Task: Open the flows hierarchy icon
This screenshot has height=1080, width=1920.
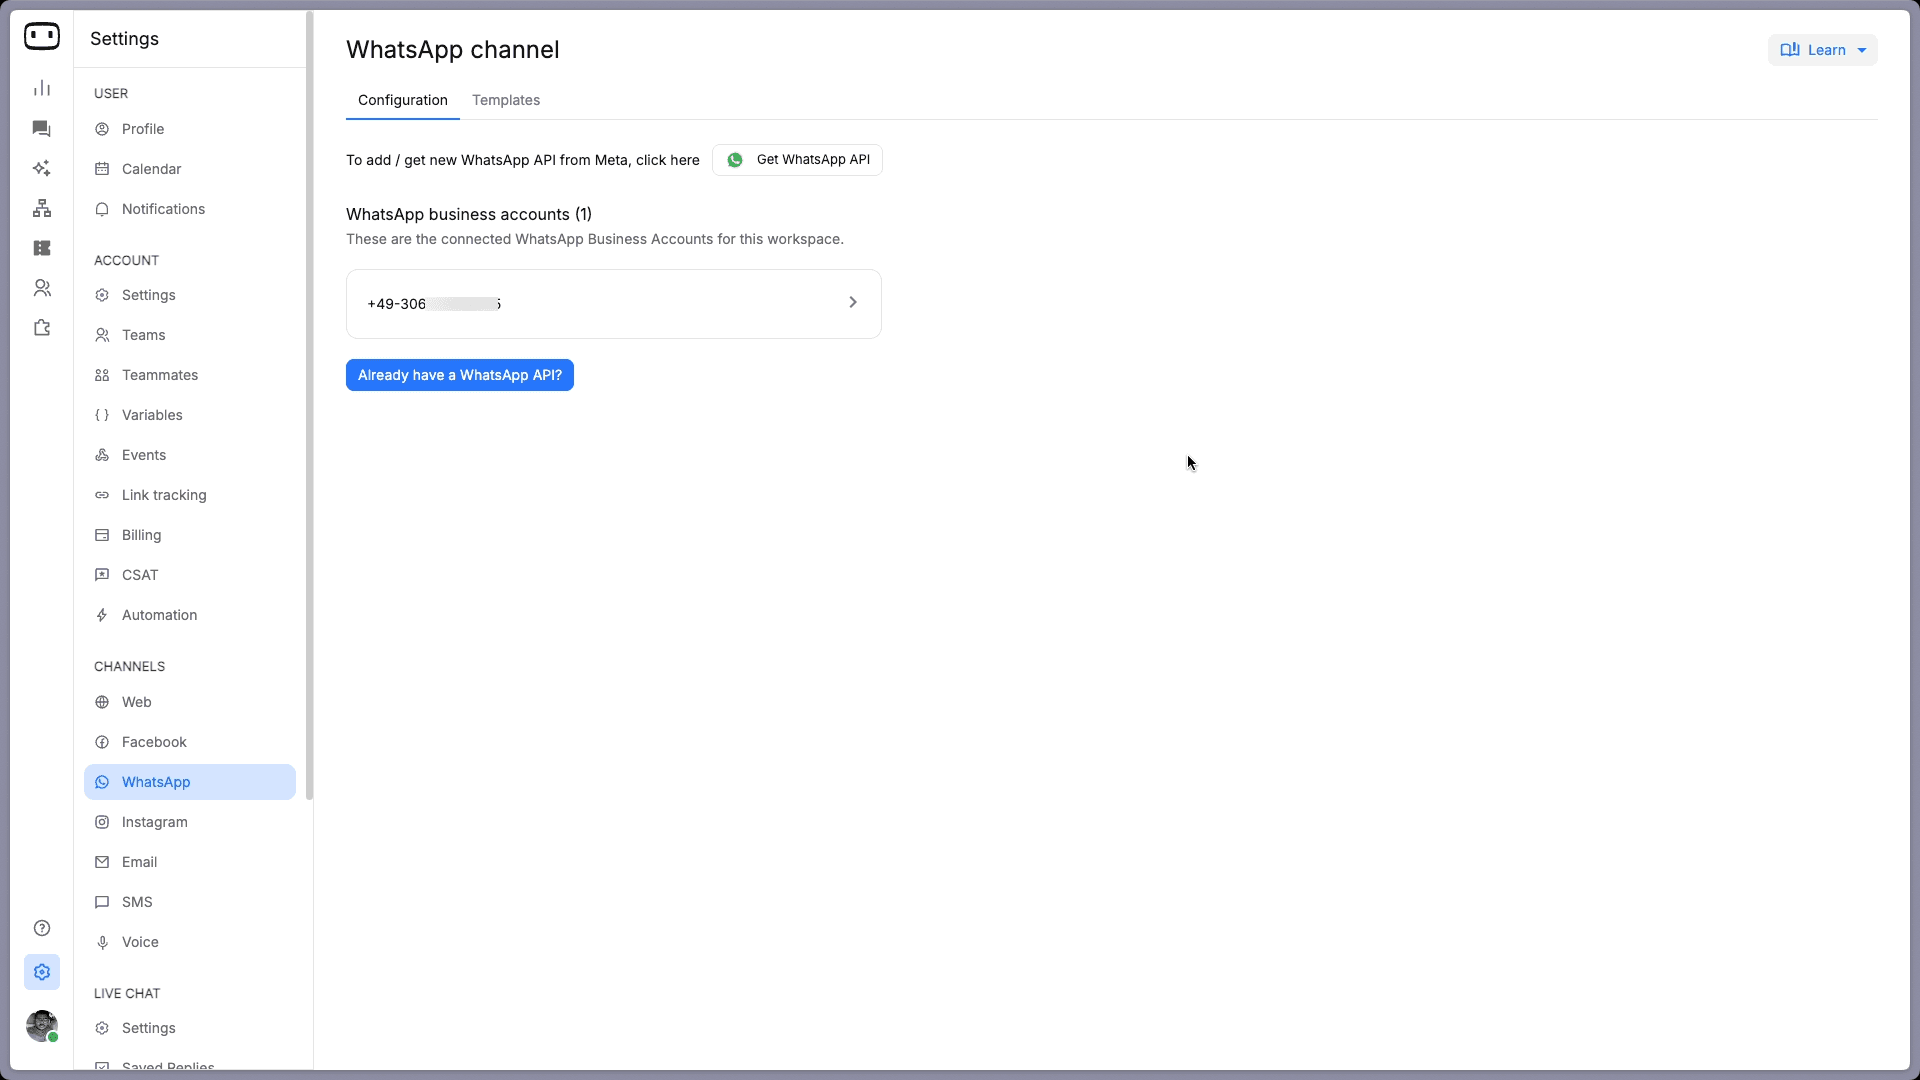Action: tap(42, 208)
